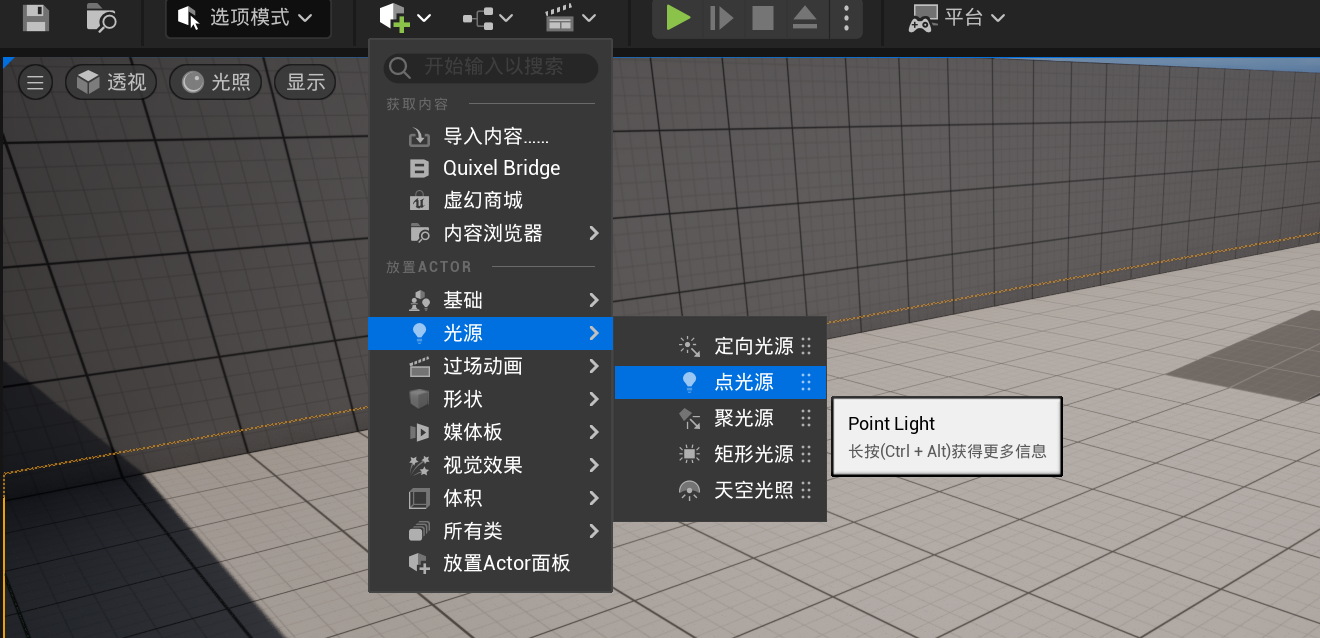Open the viewport hamburger menu

(35, 82)
